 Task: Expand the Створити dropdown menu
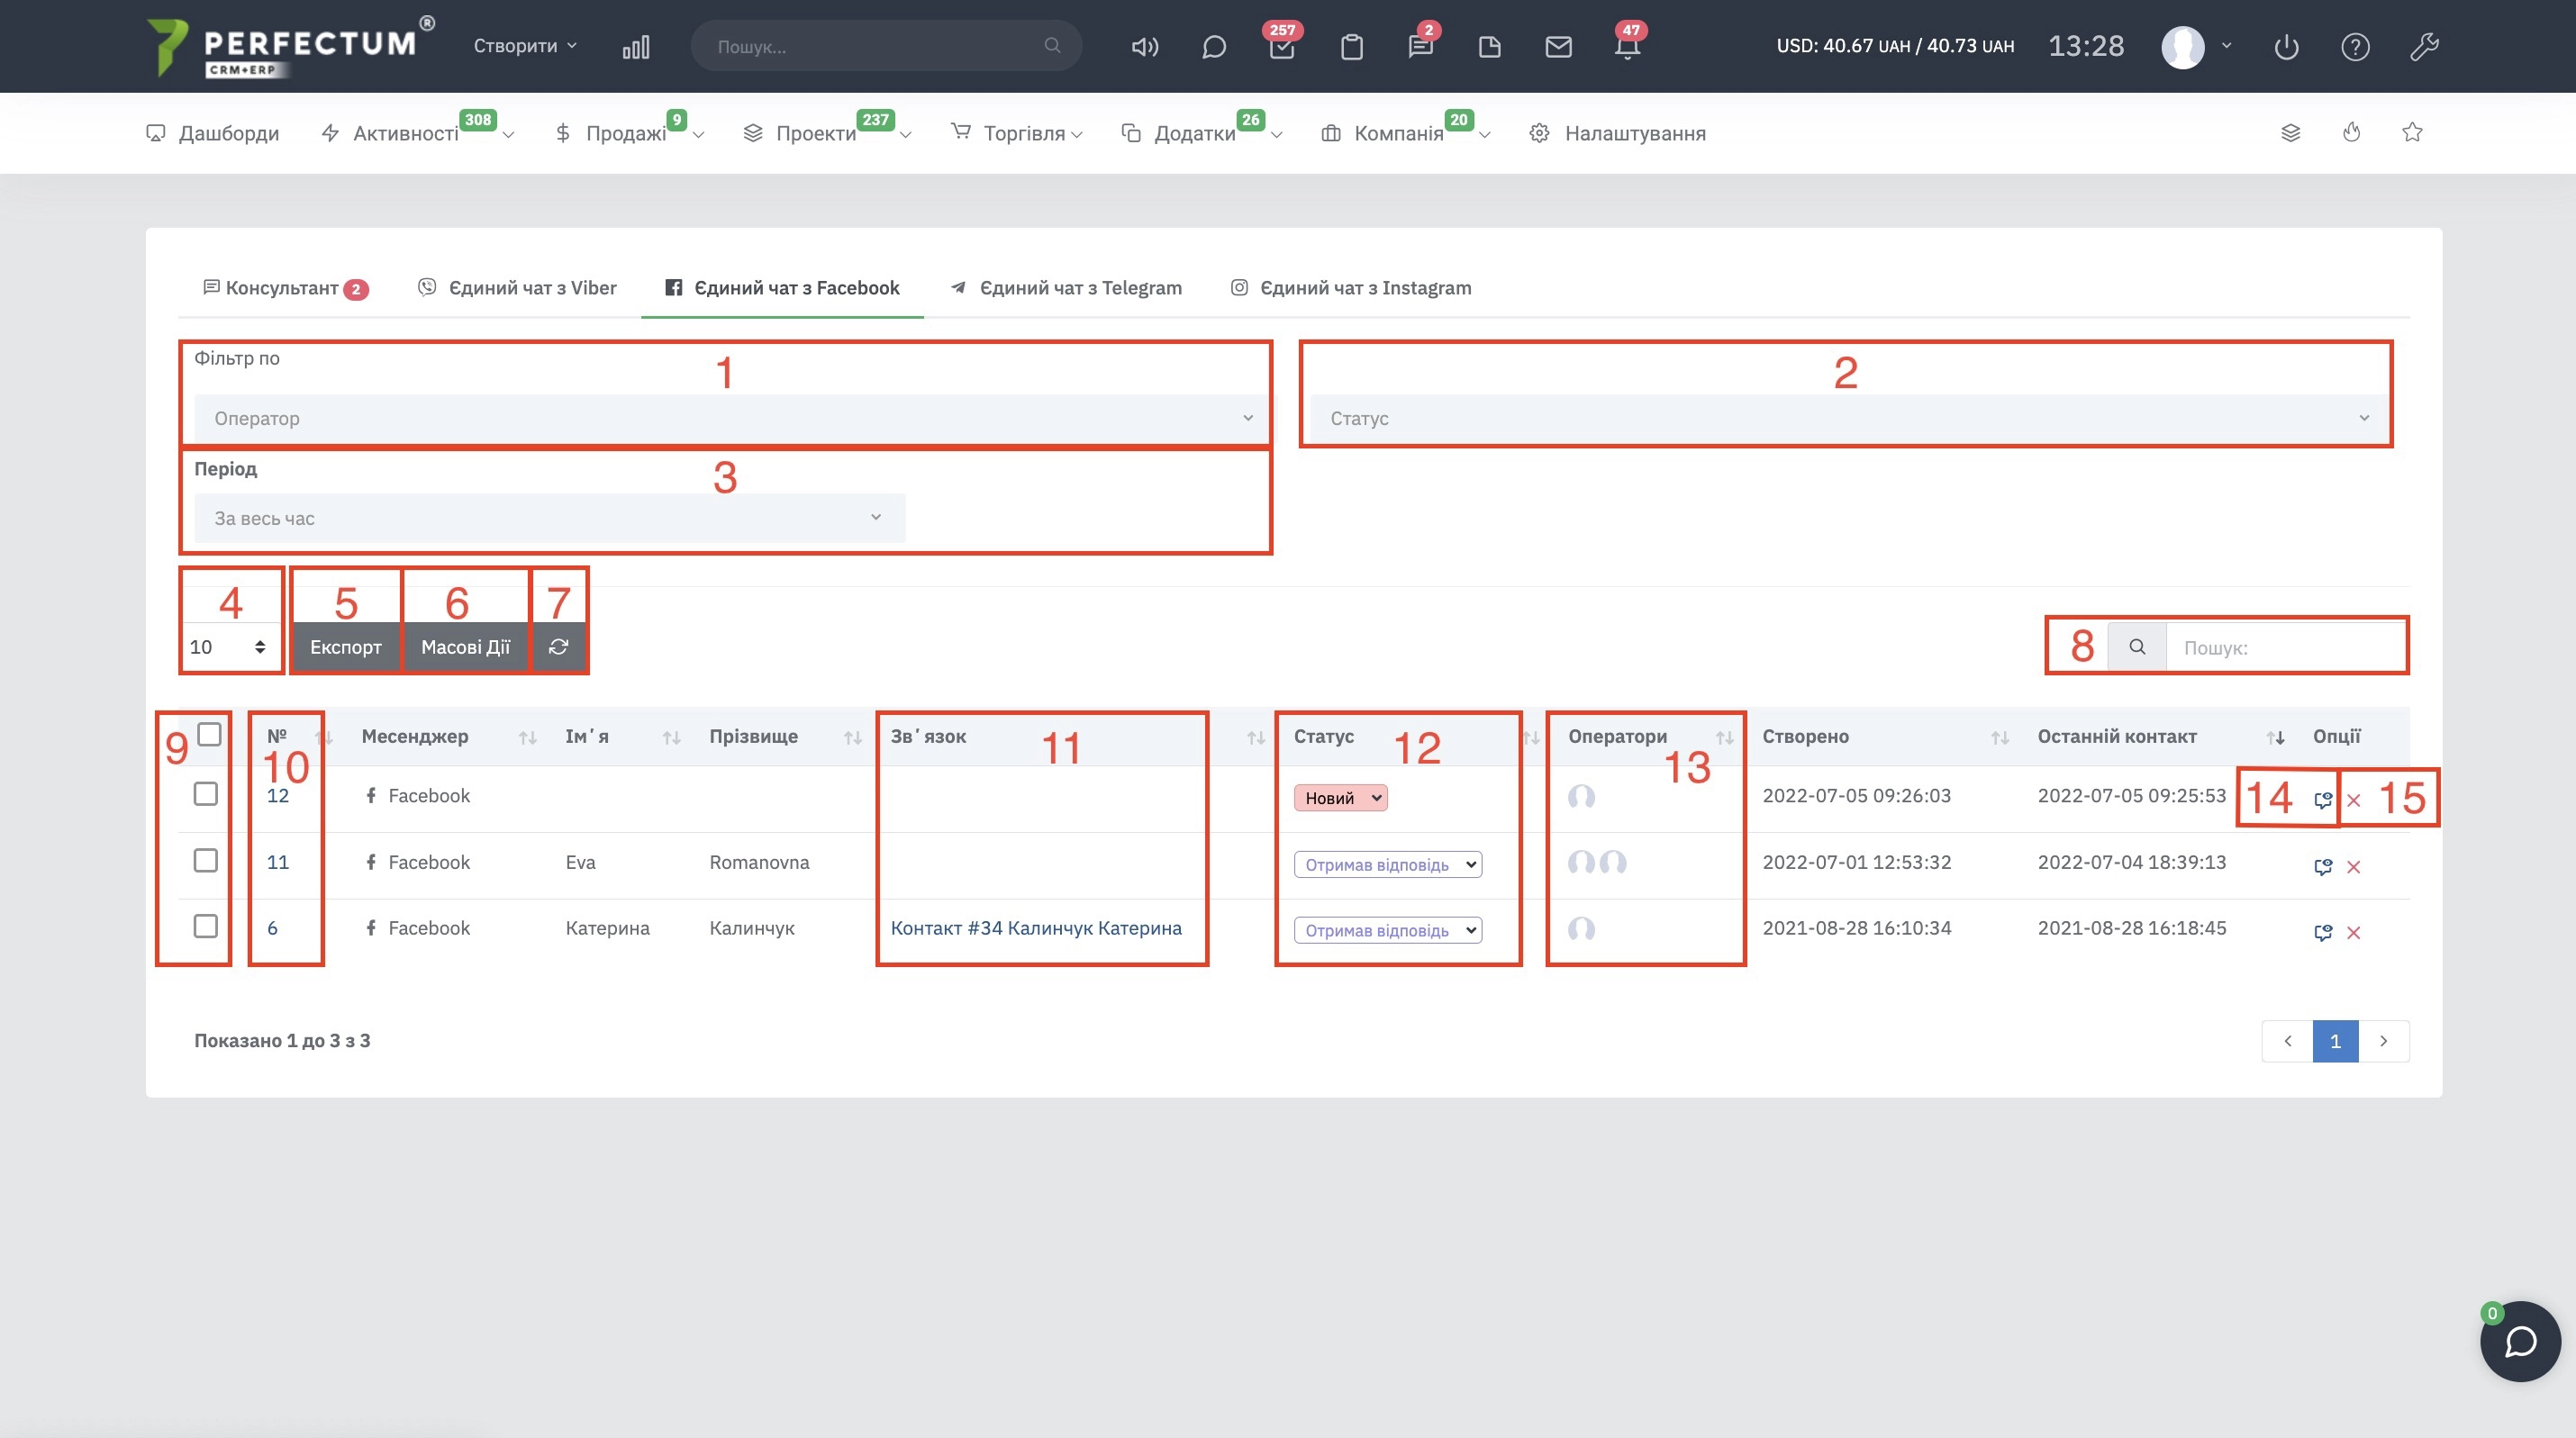coord(525,46)
